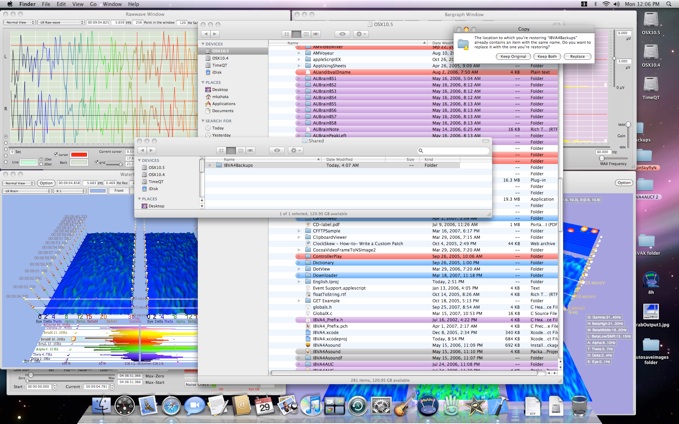Image resolution: width=679 pixels, height=424 pixels.
Task: Launch GarageBand from the Dock
Action: [404, 405]
